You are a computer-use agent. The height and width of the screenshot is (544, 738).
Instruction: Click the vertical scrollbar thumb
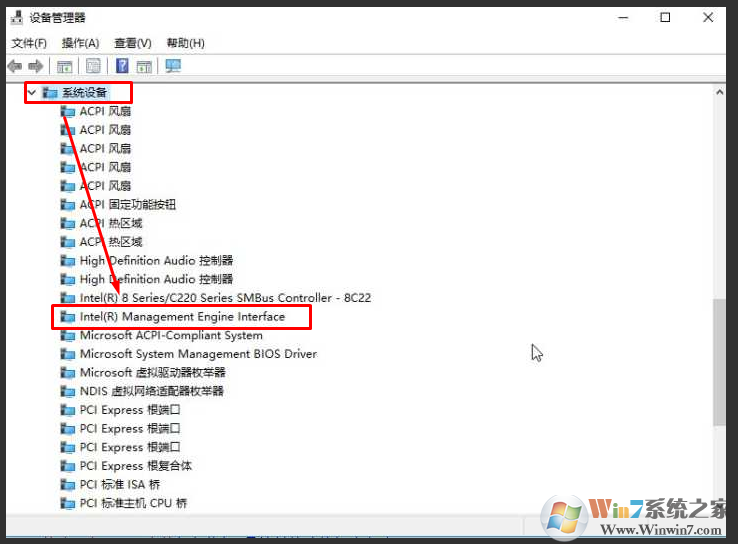pyautogui.click(x=719, y=362)
